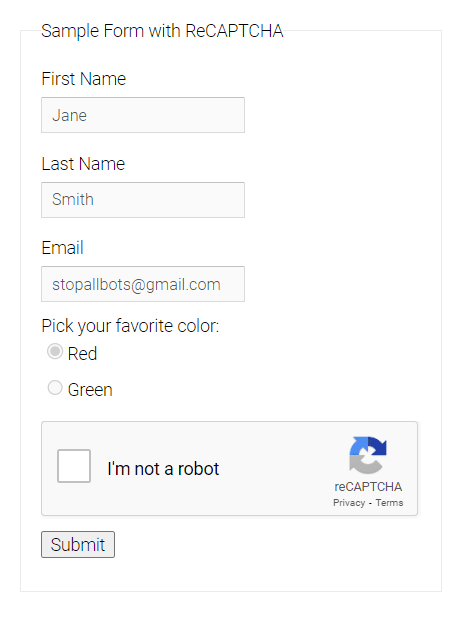Click the I'm not a robot text
This screenshot has height=623, width=462.
tap(163, 469)
